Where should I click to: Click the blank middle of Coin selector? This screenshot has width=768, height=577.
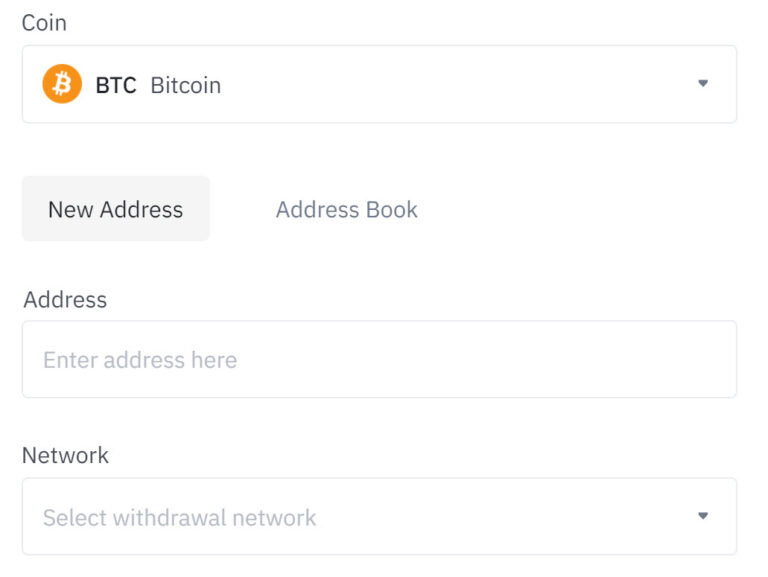[456, 84]
